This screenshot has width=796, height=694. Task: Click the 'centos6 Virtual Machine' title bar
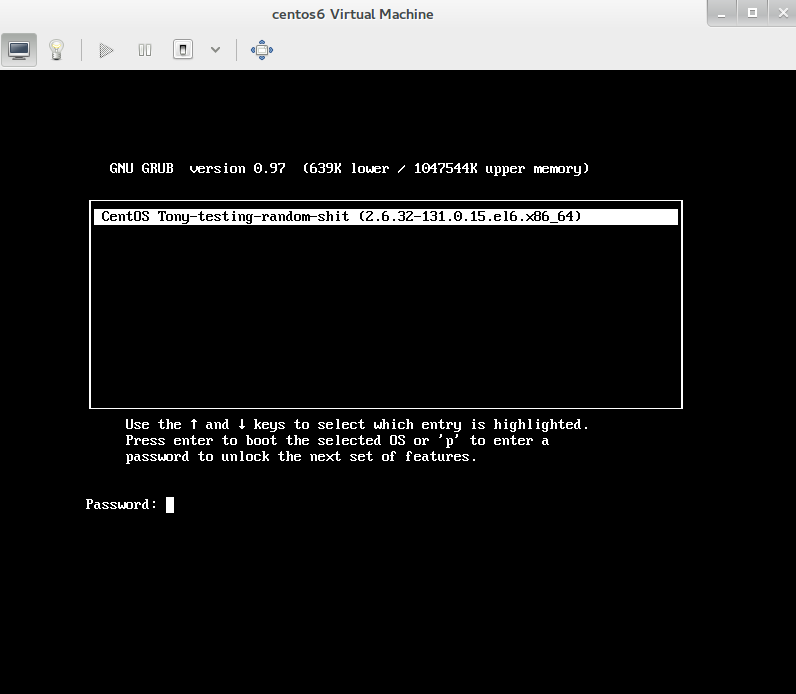(352, 14)
